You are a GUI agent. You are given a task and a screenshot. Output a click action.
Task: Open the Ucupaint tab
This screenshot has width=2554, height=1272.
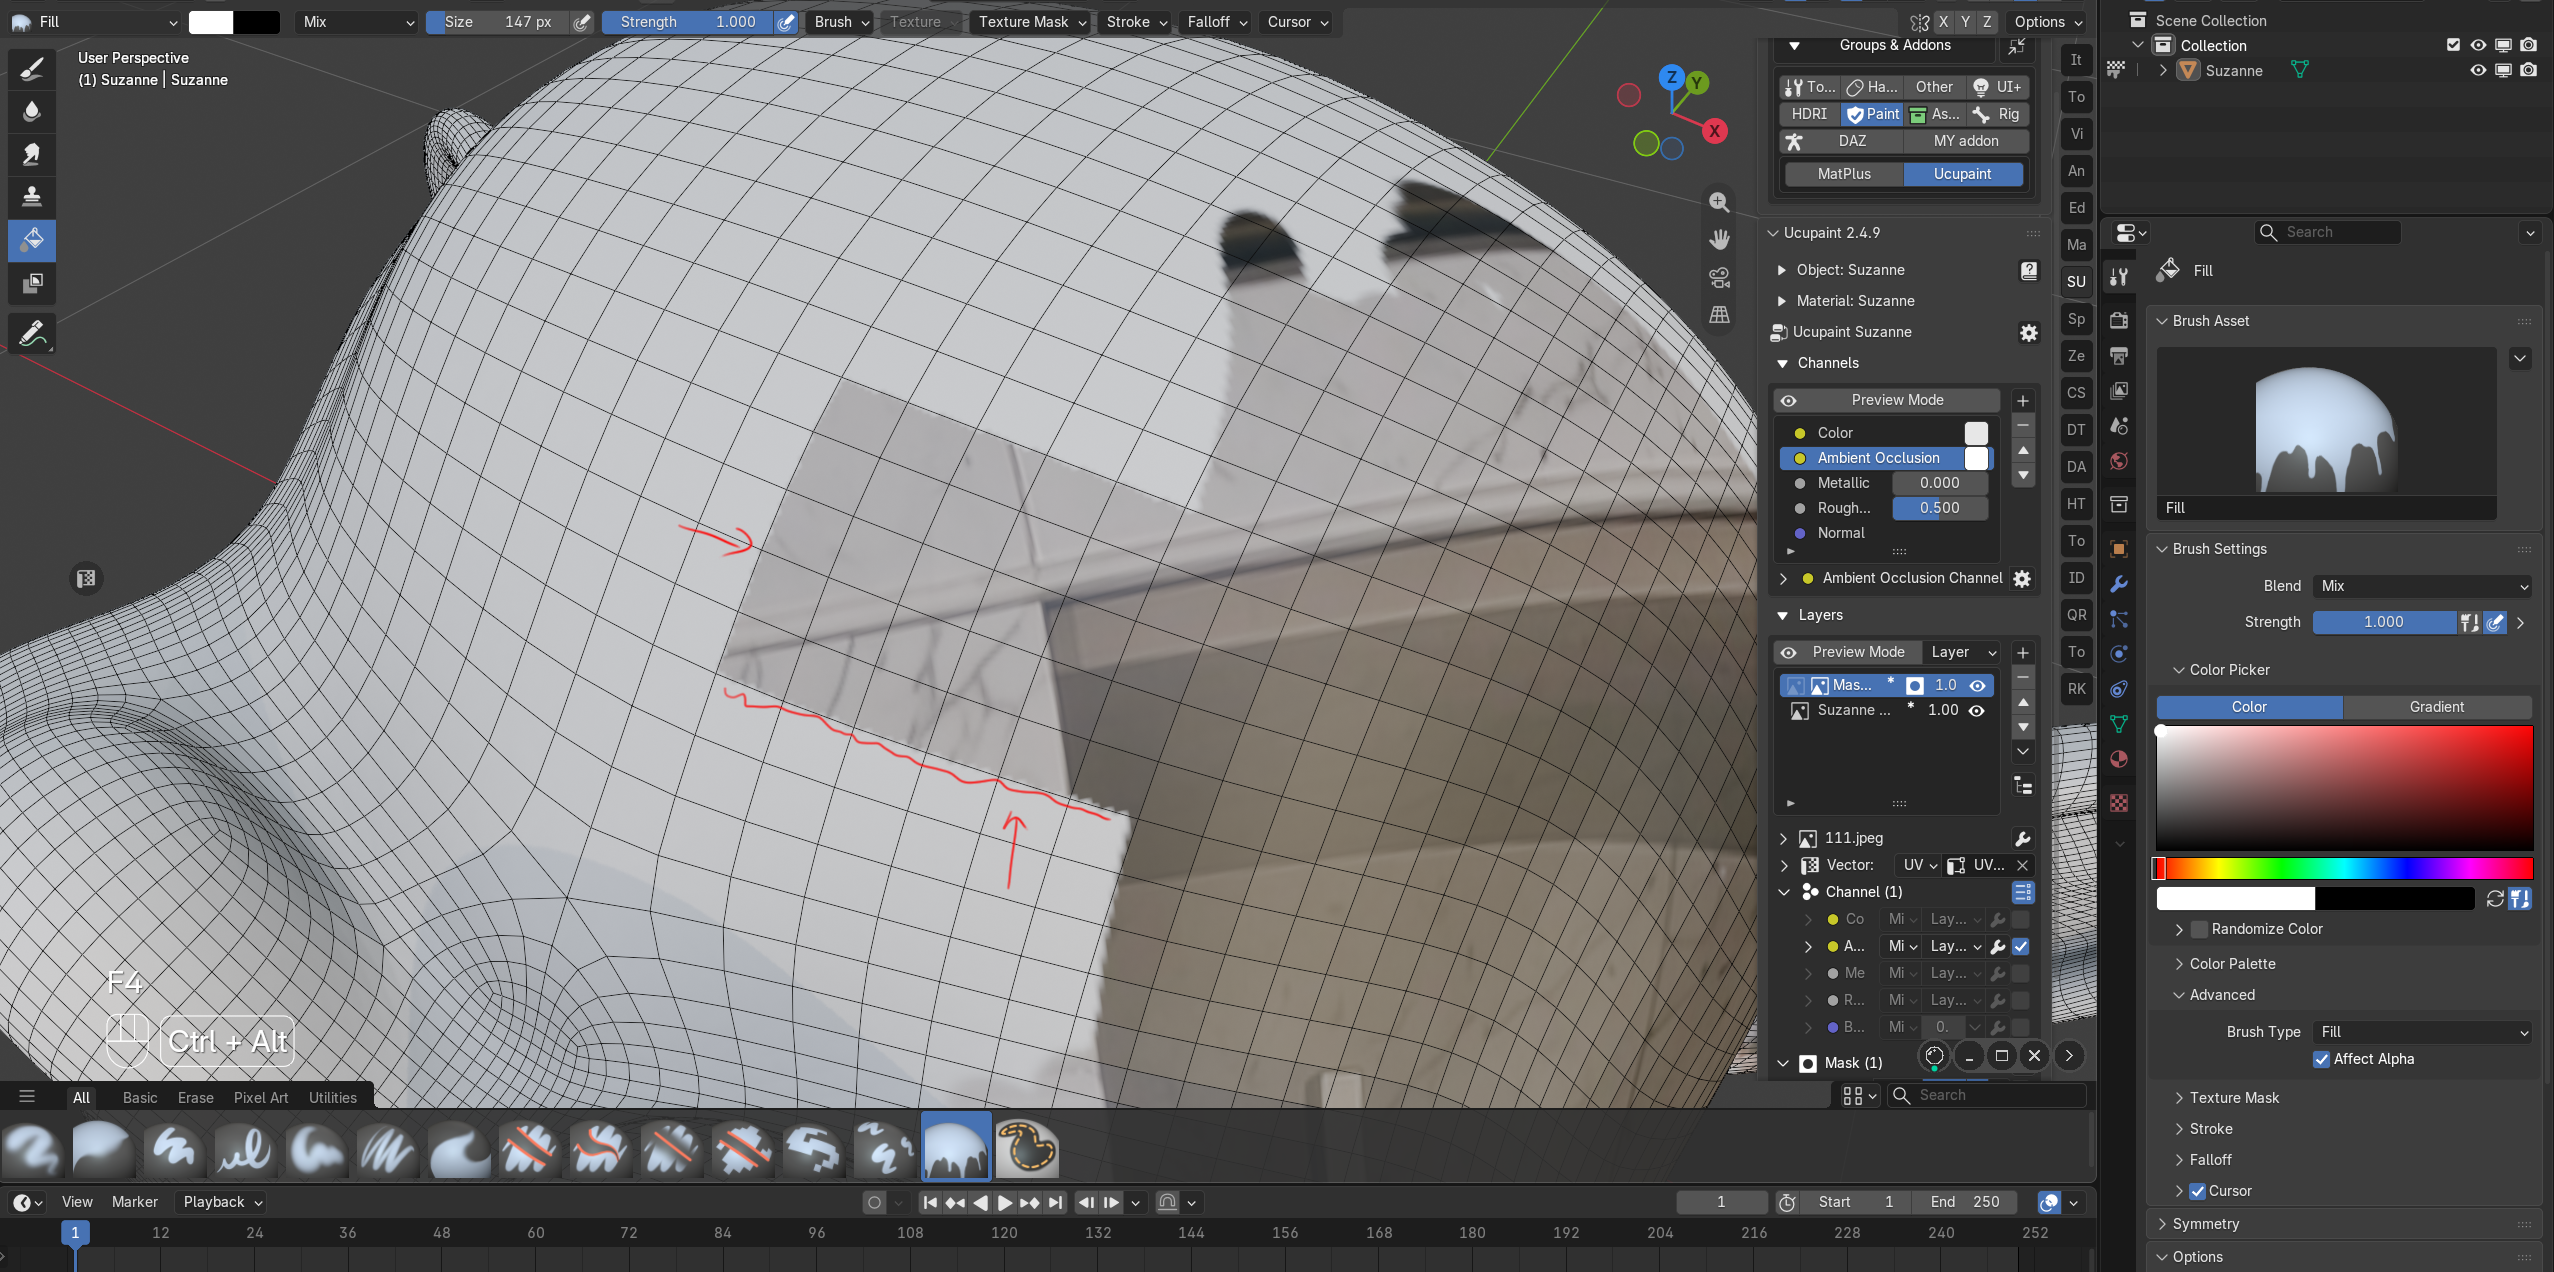tap(1962, 175)
